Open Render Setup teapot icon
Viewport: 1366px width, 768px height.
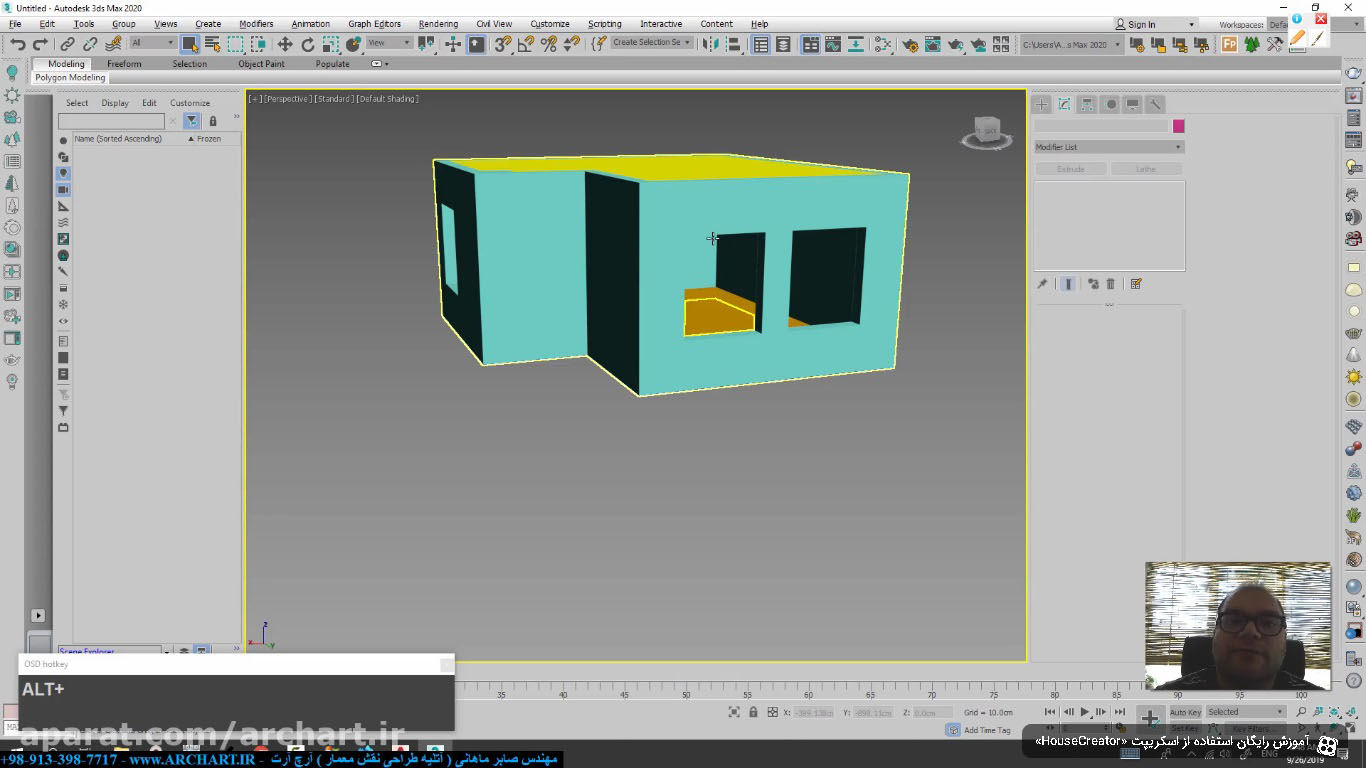coord(910,44)
